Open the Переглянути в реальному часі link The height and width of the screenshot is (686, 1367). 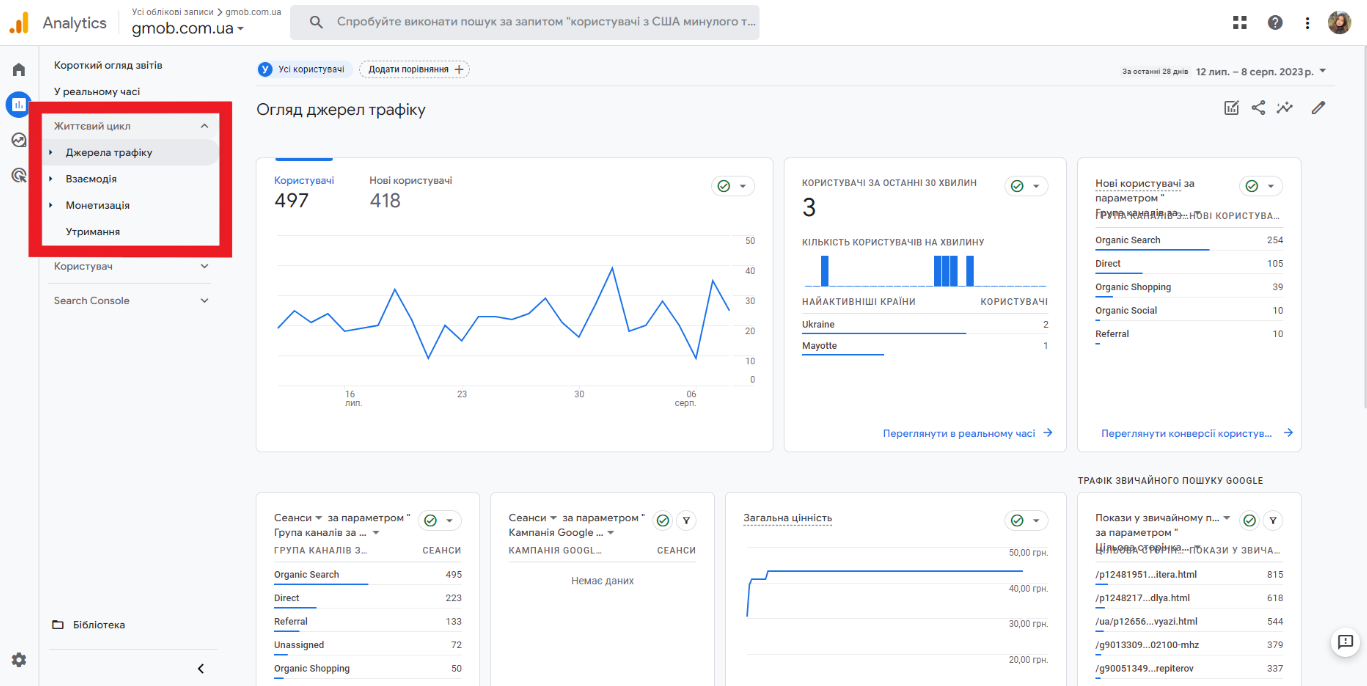(959, 433)
